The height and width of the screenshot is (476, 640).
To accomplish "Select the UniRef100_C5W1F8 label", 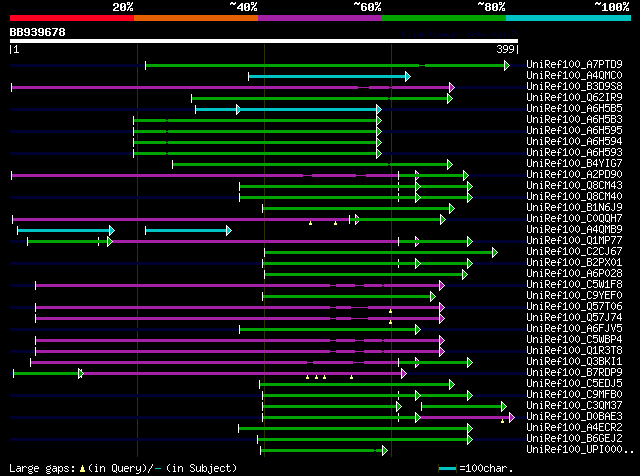I will (574, 285).
